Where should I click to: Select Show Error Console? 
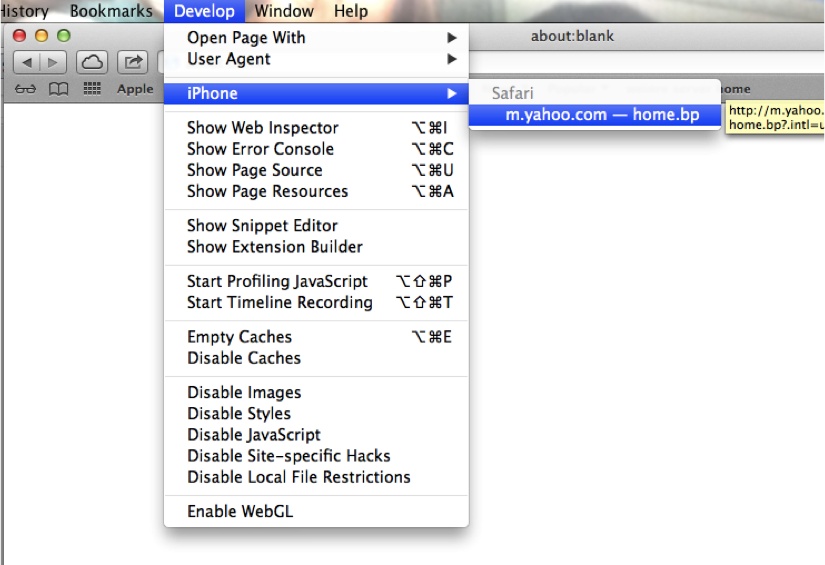pyautogui.click(x=316, y=149)
